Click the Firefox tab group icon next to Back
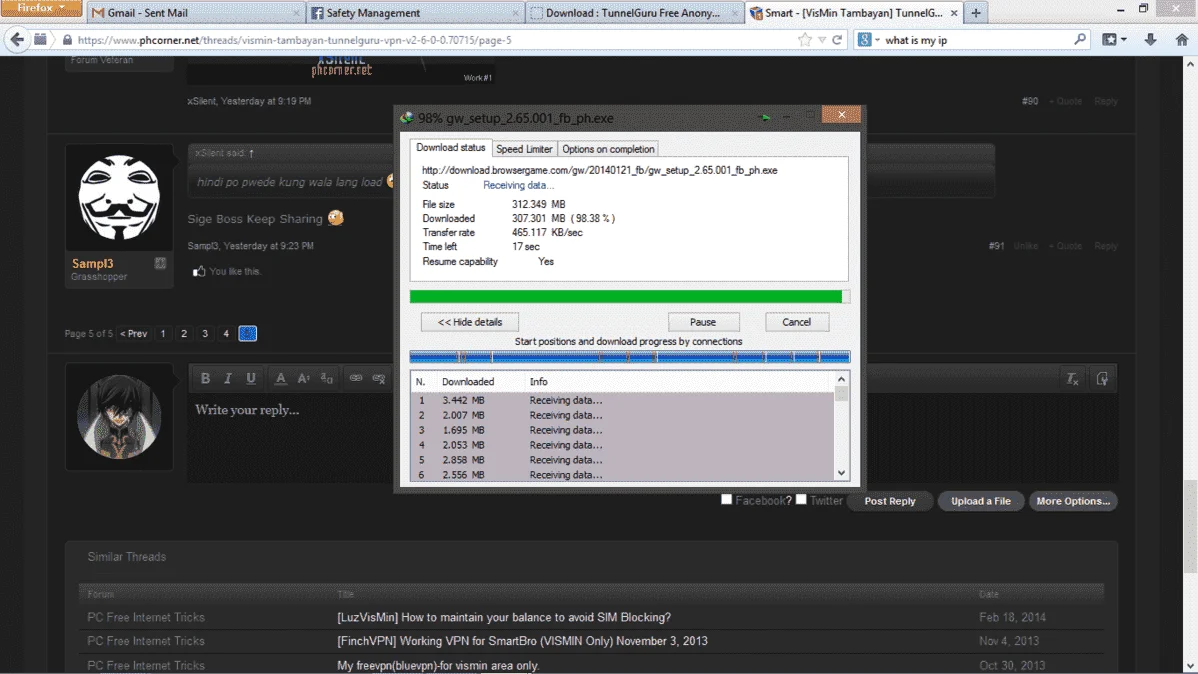Image resolution: width=1198 pixels, height=674 pixels. [x=40, y=40]
